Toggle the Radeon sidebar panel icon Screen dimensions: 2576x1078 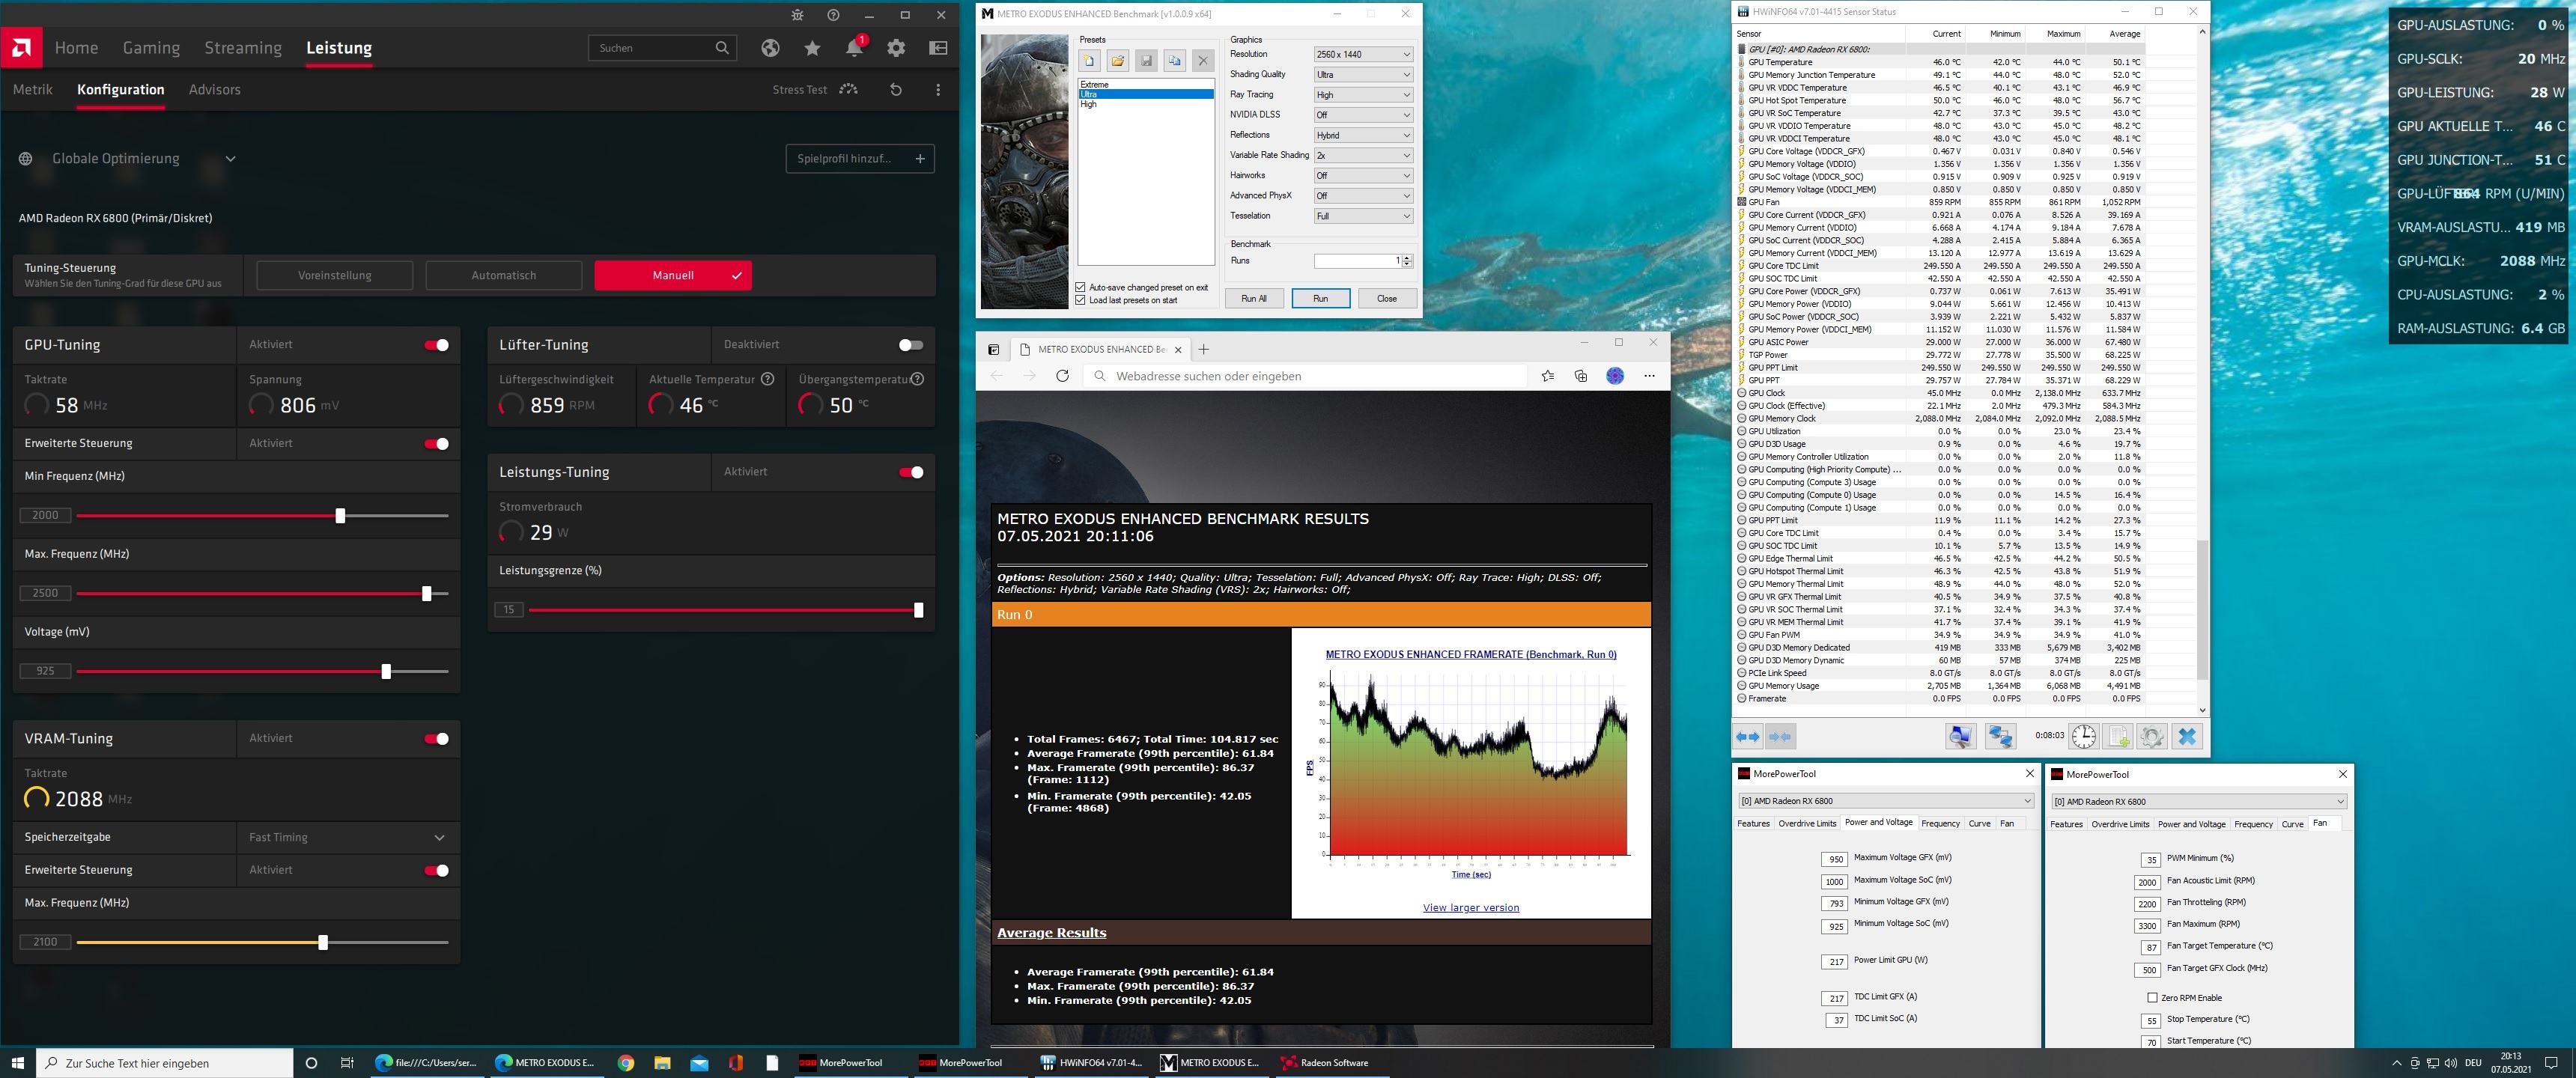click(938, 48)
